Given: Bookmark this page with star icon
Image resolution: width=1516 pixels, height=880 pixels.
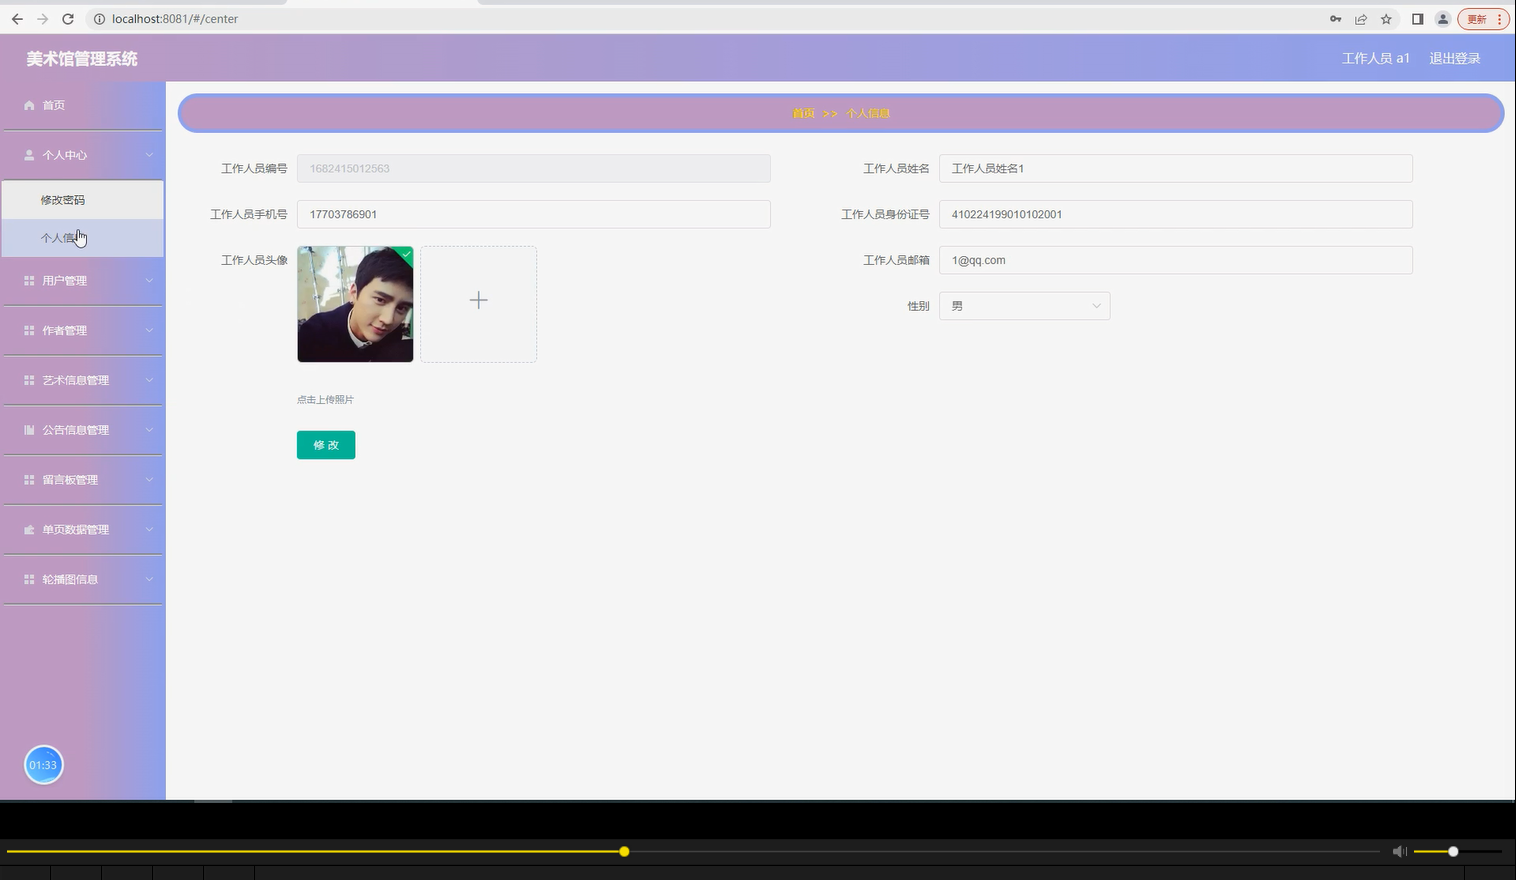Looking at the screenshot, I should pyautogui.click(x=1386, y=19).
